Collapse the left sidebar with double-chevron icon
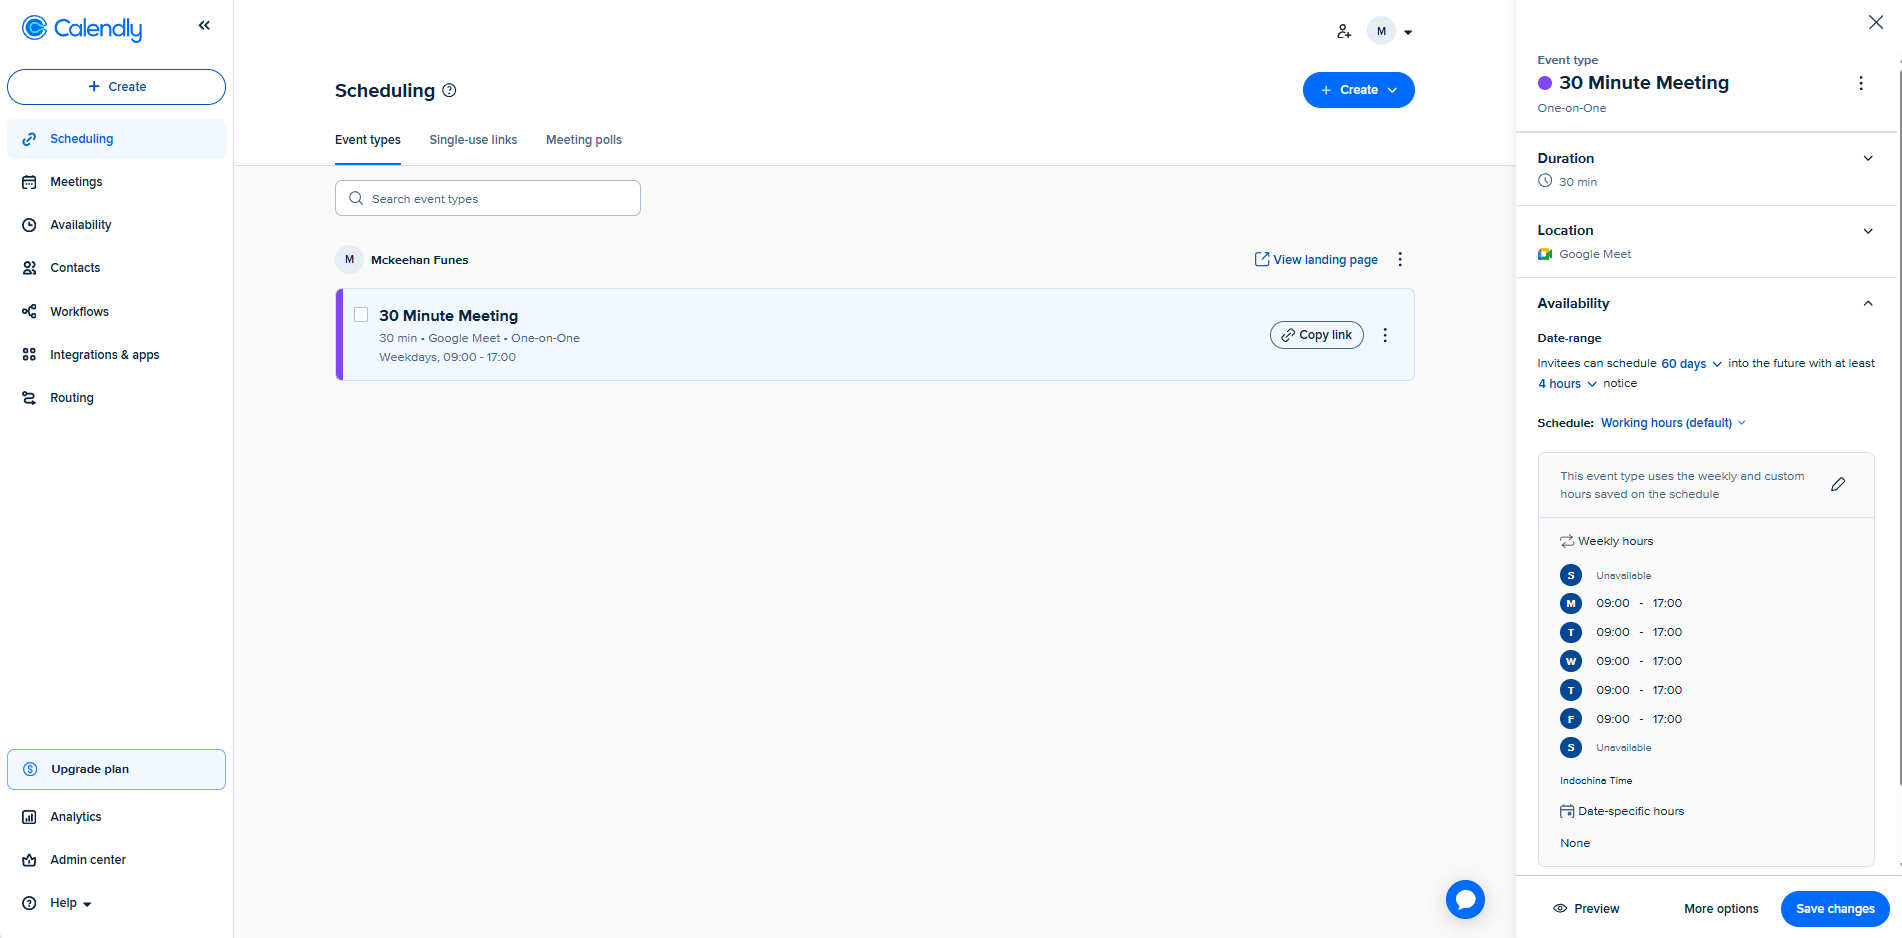1902x938 pixels. pyautogui.click(x=204, y=25)
